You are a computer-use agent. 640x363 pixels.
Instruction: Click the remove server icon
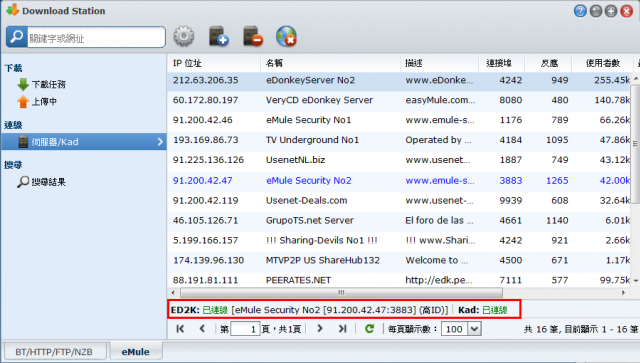point(253,36)
